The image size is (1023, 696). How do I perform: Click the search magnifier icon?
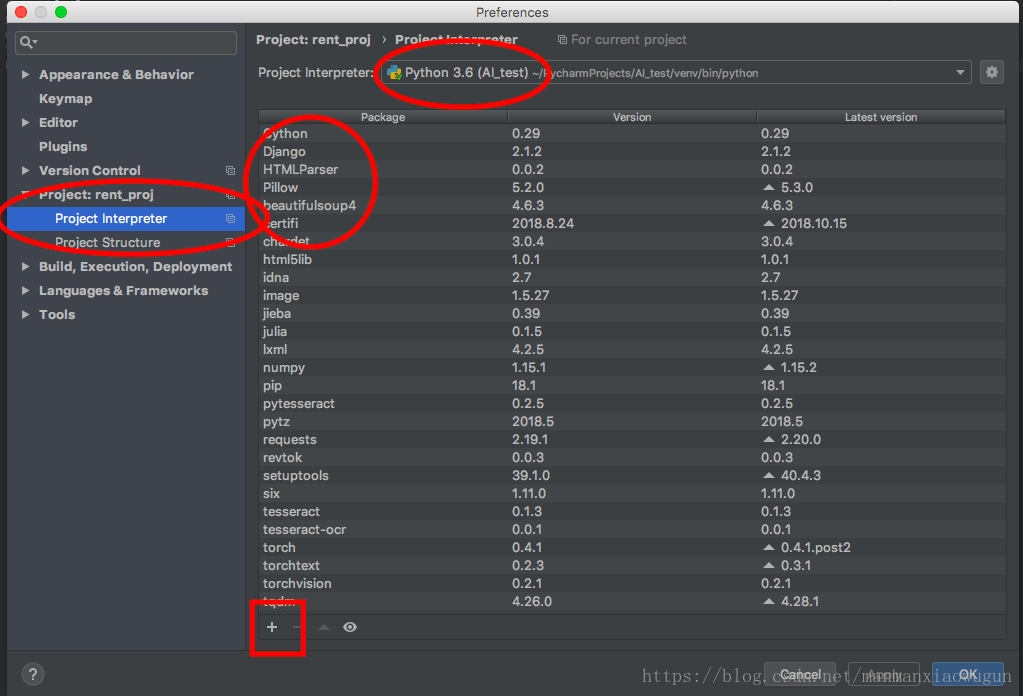(27, 42)
